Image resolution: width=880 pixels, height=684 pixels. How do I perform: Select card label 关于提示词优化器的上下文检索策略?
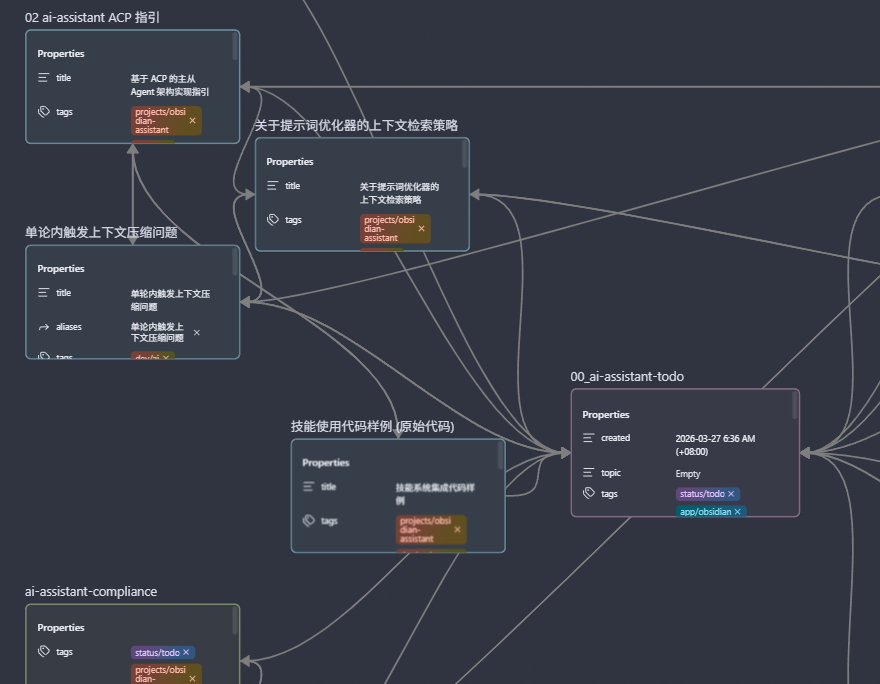point(356,125)
